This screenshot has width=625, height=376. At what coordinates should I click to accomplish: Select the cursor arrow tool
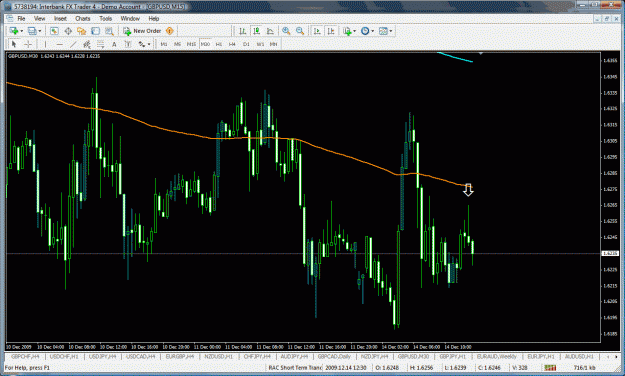point(14,44)
